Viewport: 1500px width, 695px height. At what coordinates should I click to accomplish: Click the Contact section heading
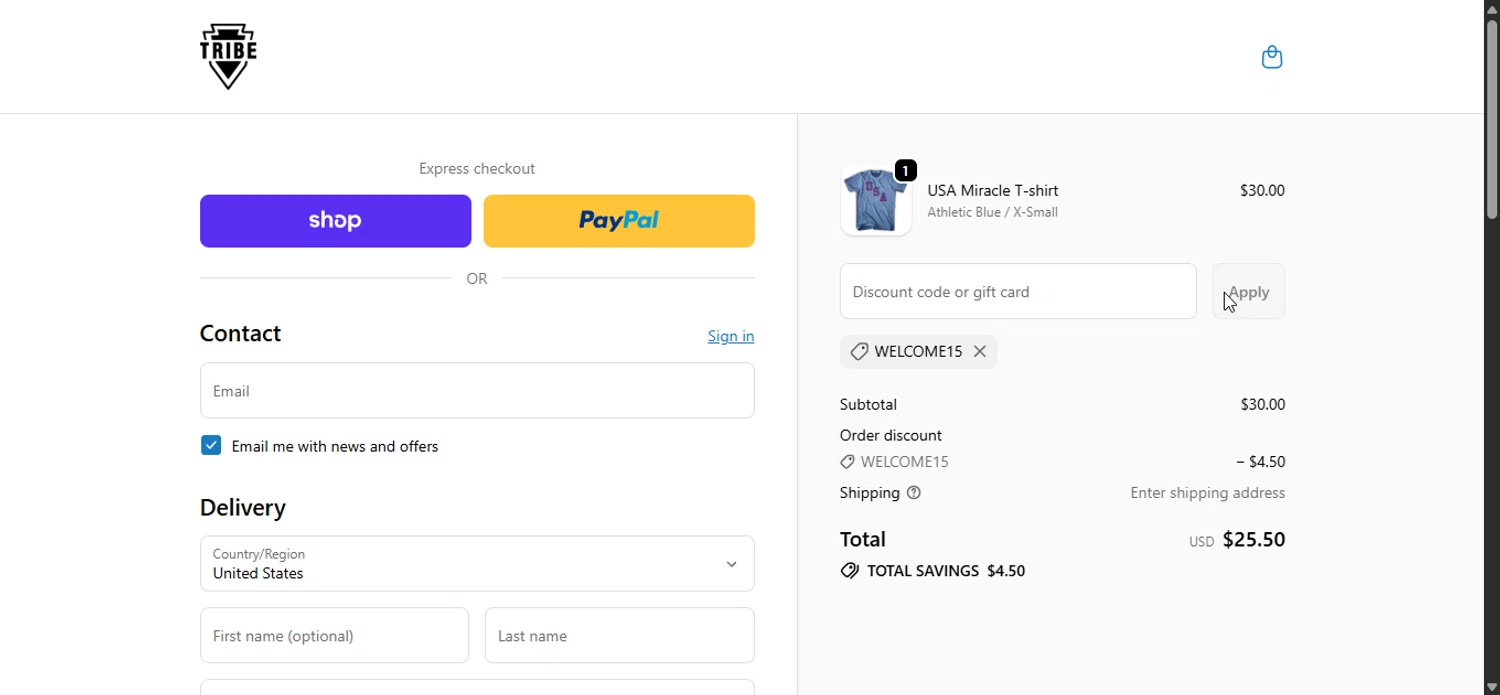pos(240,333)
